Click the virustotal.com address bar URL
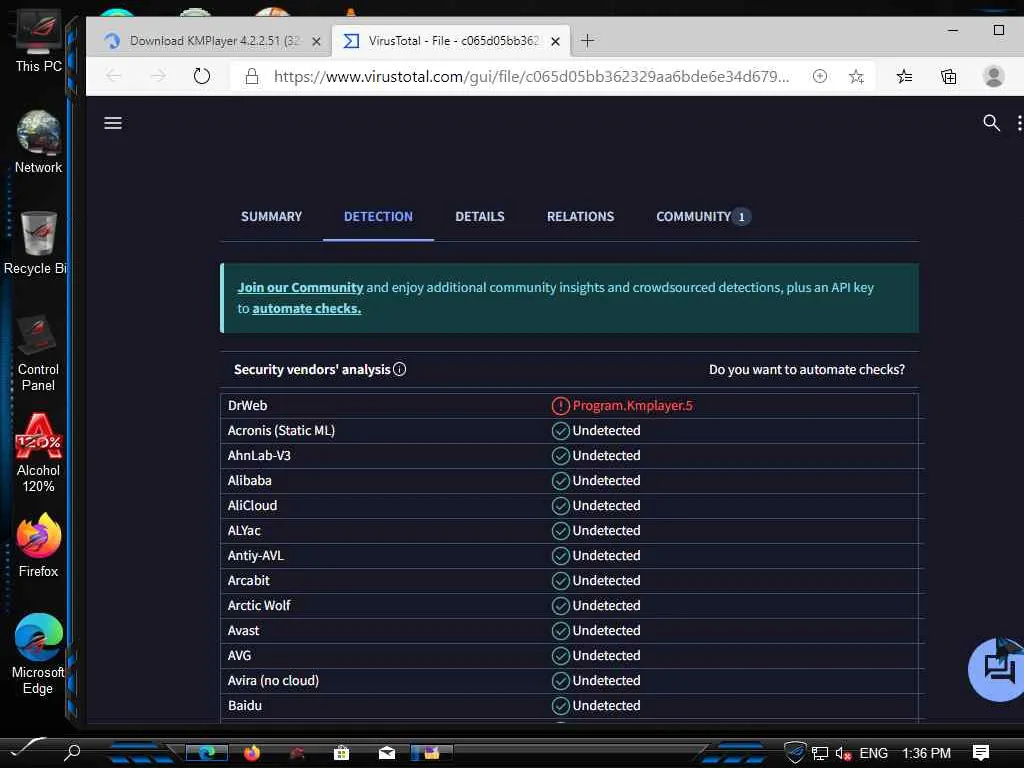This screenshot has height=768, width=1024. tap(531, 76)
